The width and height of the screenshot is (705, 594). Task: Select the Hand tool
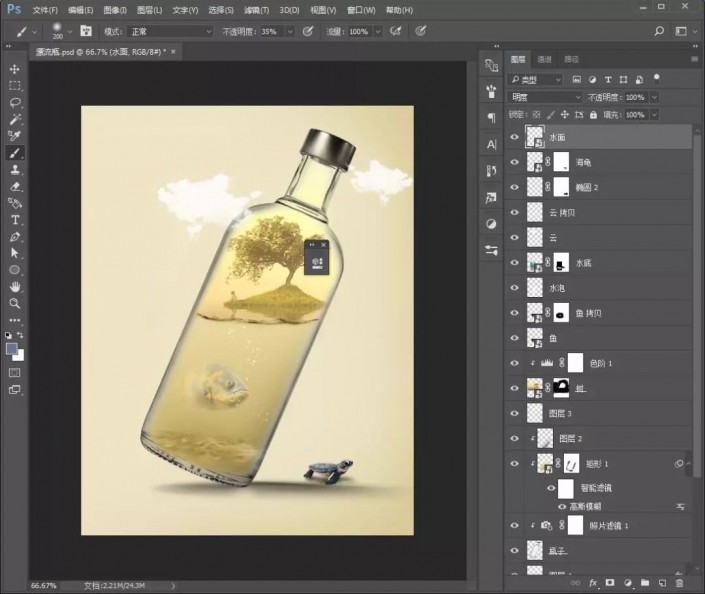14,286
